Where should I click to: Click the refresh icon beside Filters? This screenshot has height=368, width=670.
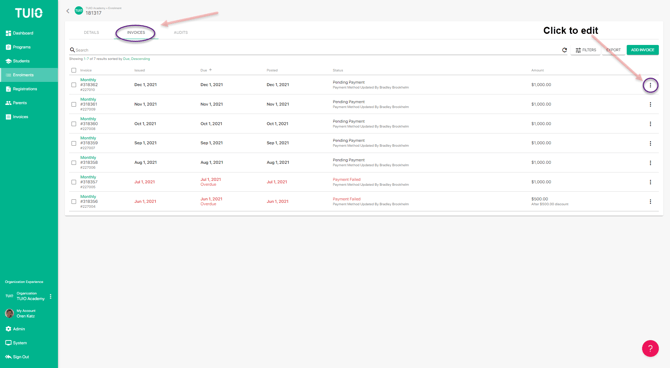click(x=564, y=50)
